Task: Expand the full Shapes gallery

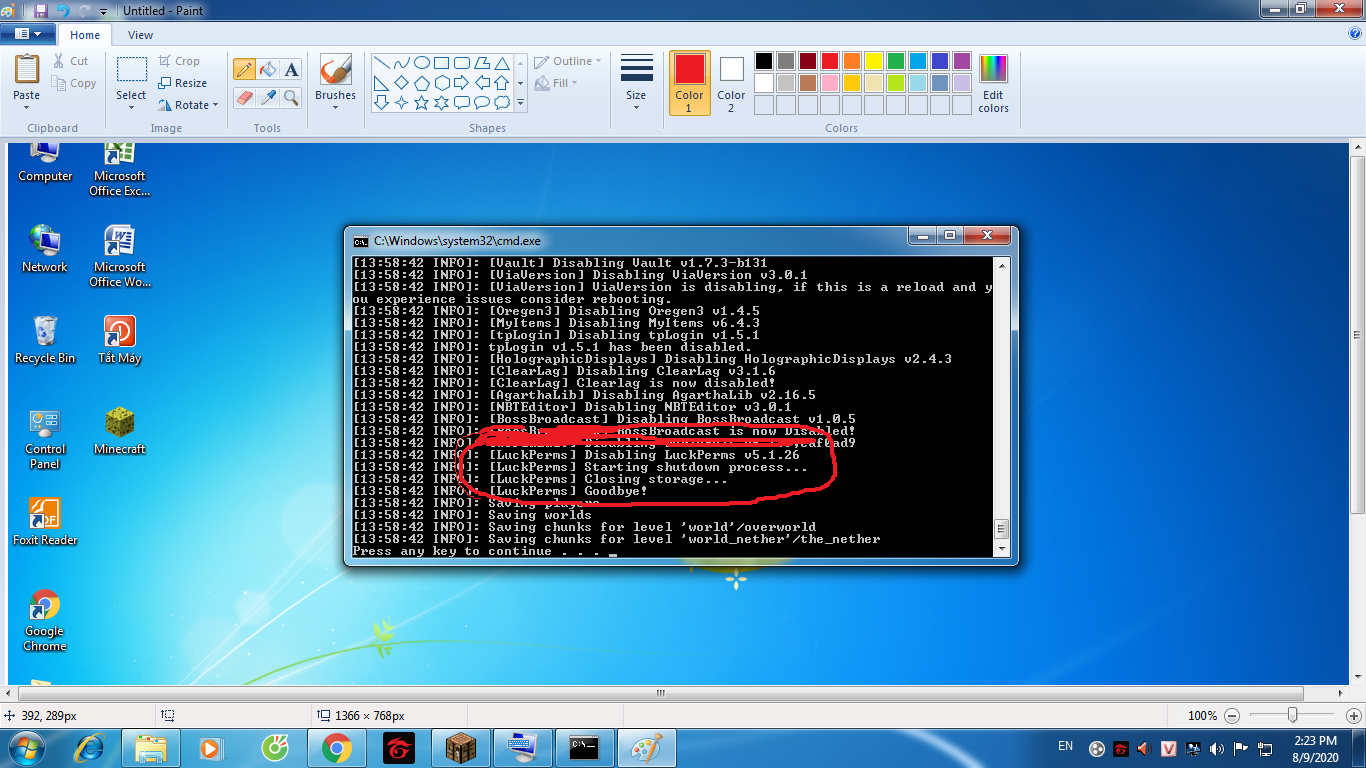Action: point(520,102)
